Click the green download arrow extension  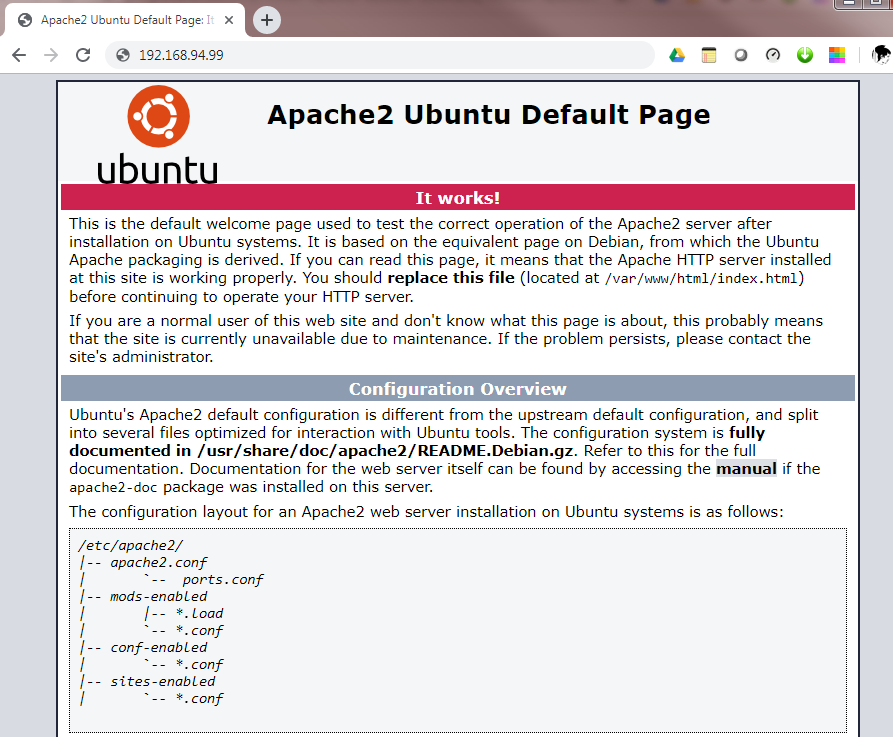coord(805,55)
